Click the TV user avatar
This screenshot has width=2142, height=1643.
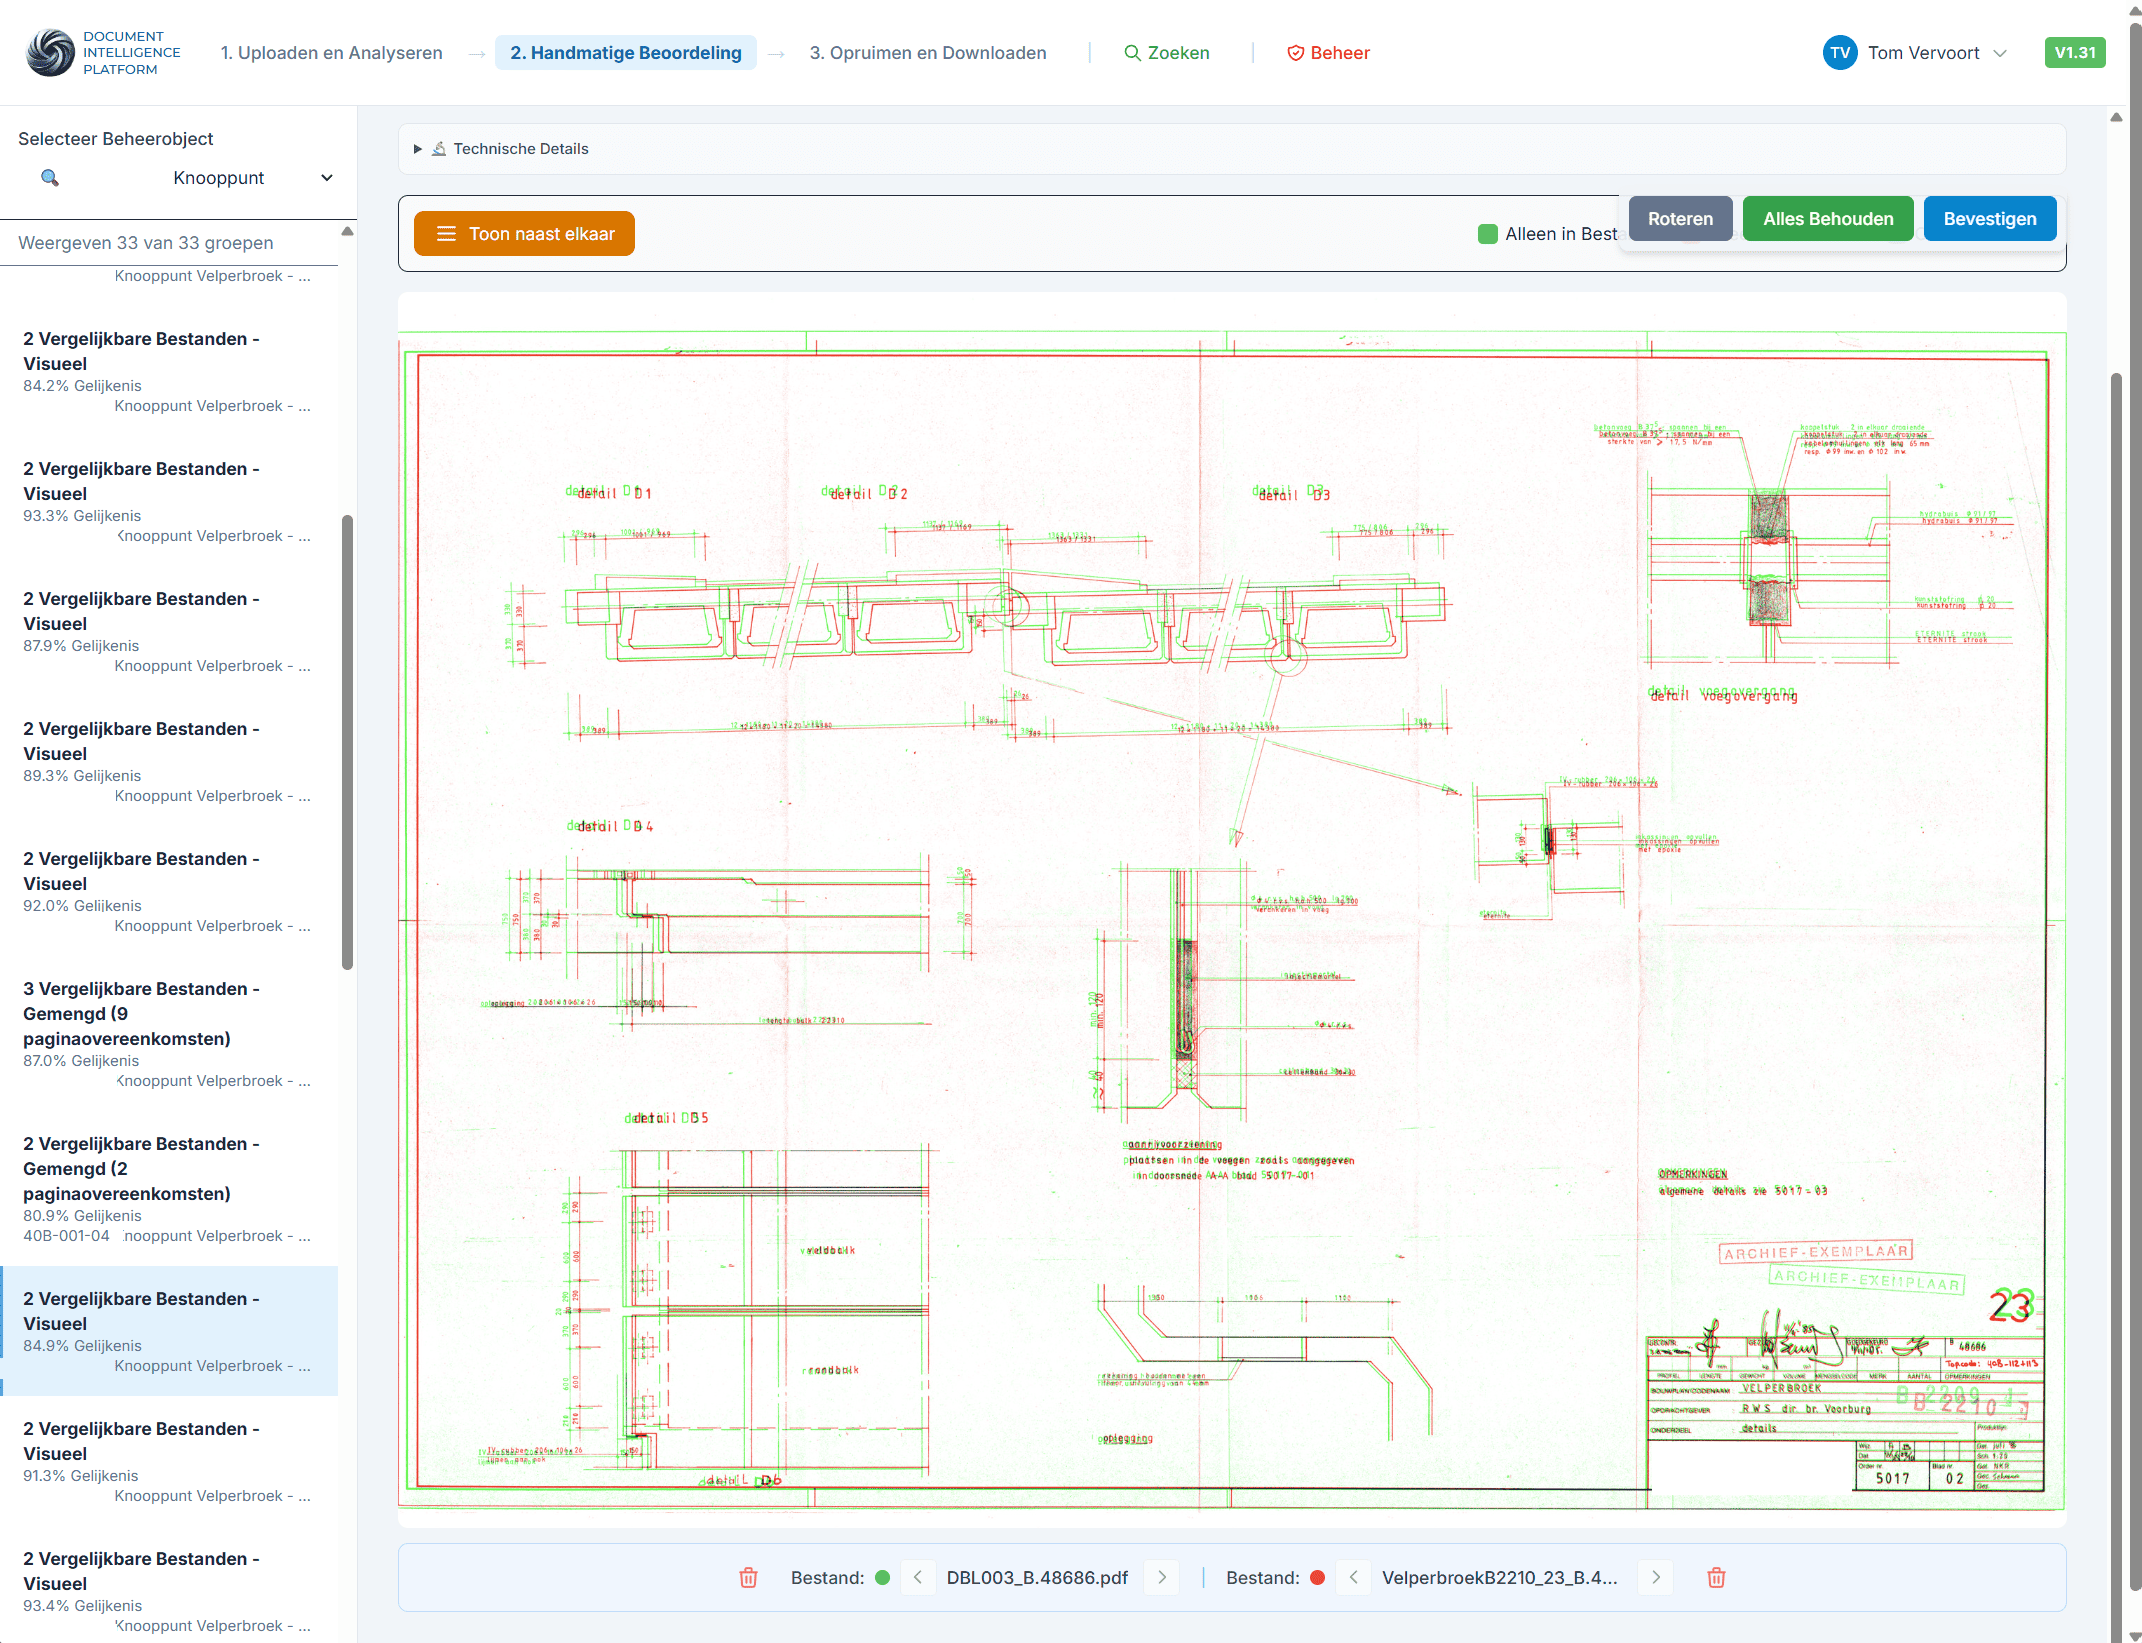pos(1839,53)
